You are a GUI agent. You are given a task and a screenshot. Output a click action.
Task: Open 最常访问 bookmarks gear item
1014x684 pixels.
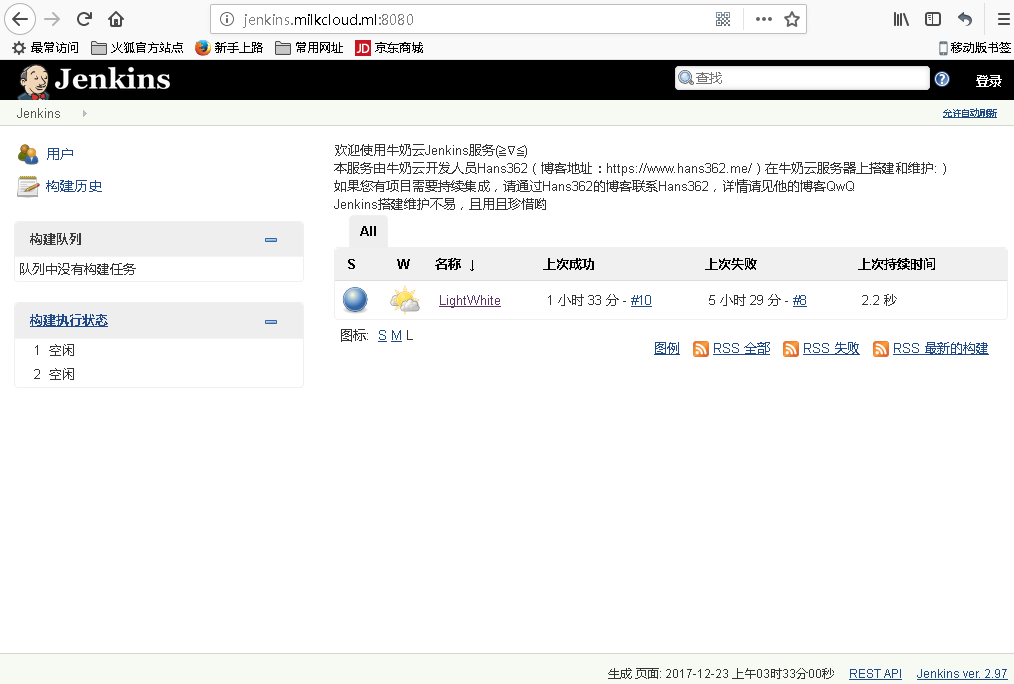point(45,48)
